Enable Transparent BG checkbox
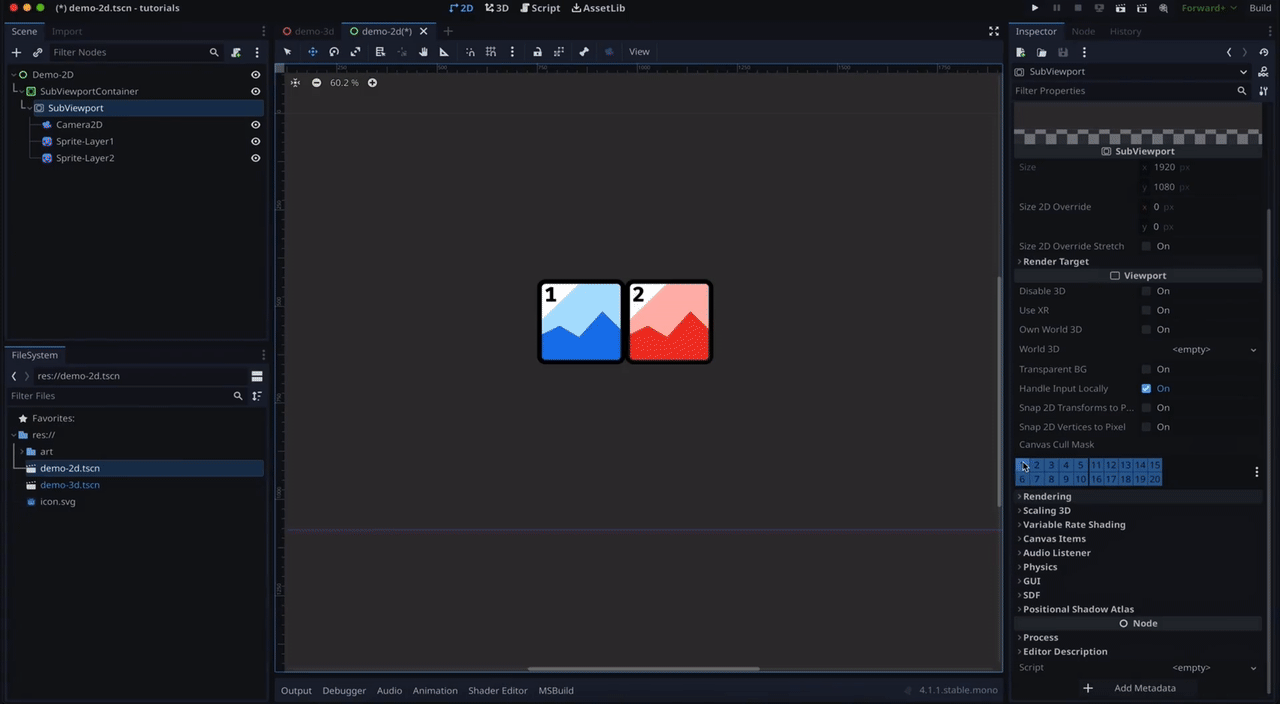Viewport: 1280px width, 704px height. pos(1147,369)
